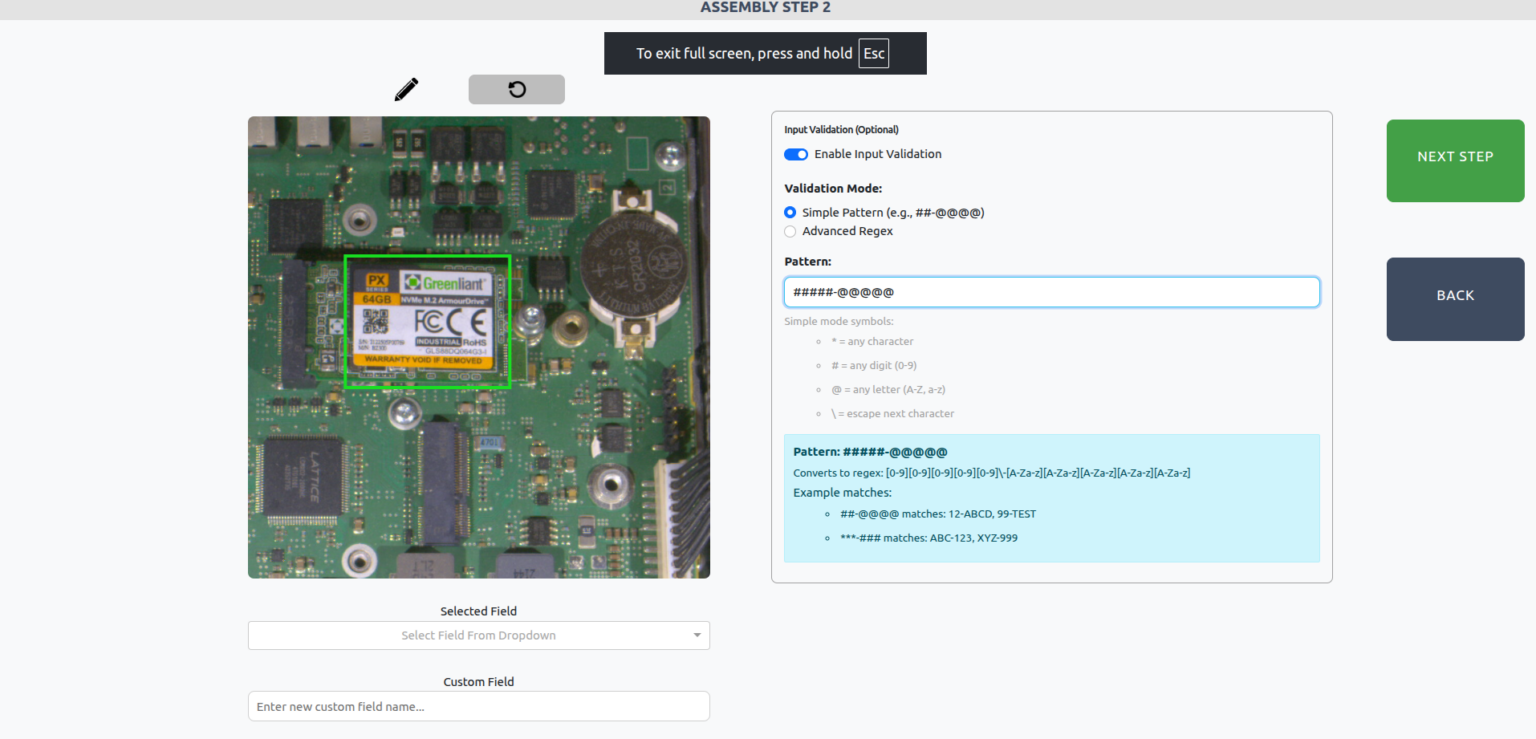The width and height of the screenshot is (1536, 739).
Task: Click the green bounding box on the Greenliant label
Action: [x=427, y=321]
